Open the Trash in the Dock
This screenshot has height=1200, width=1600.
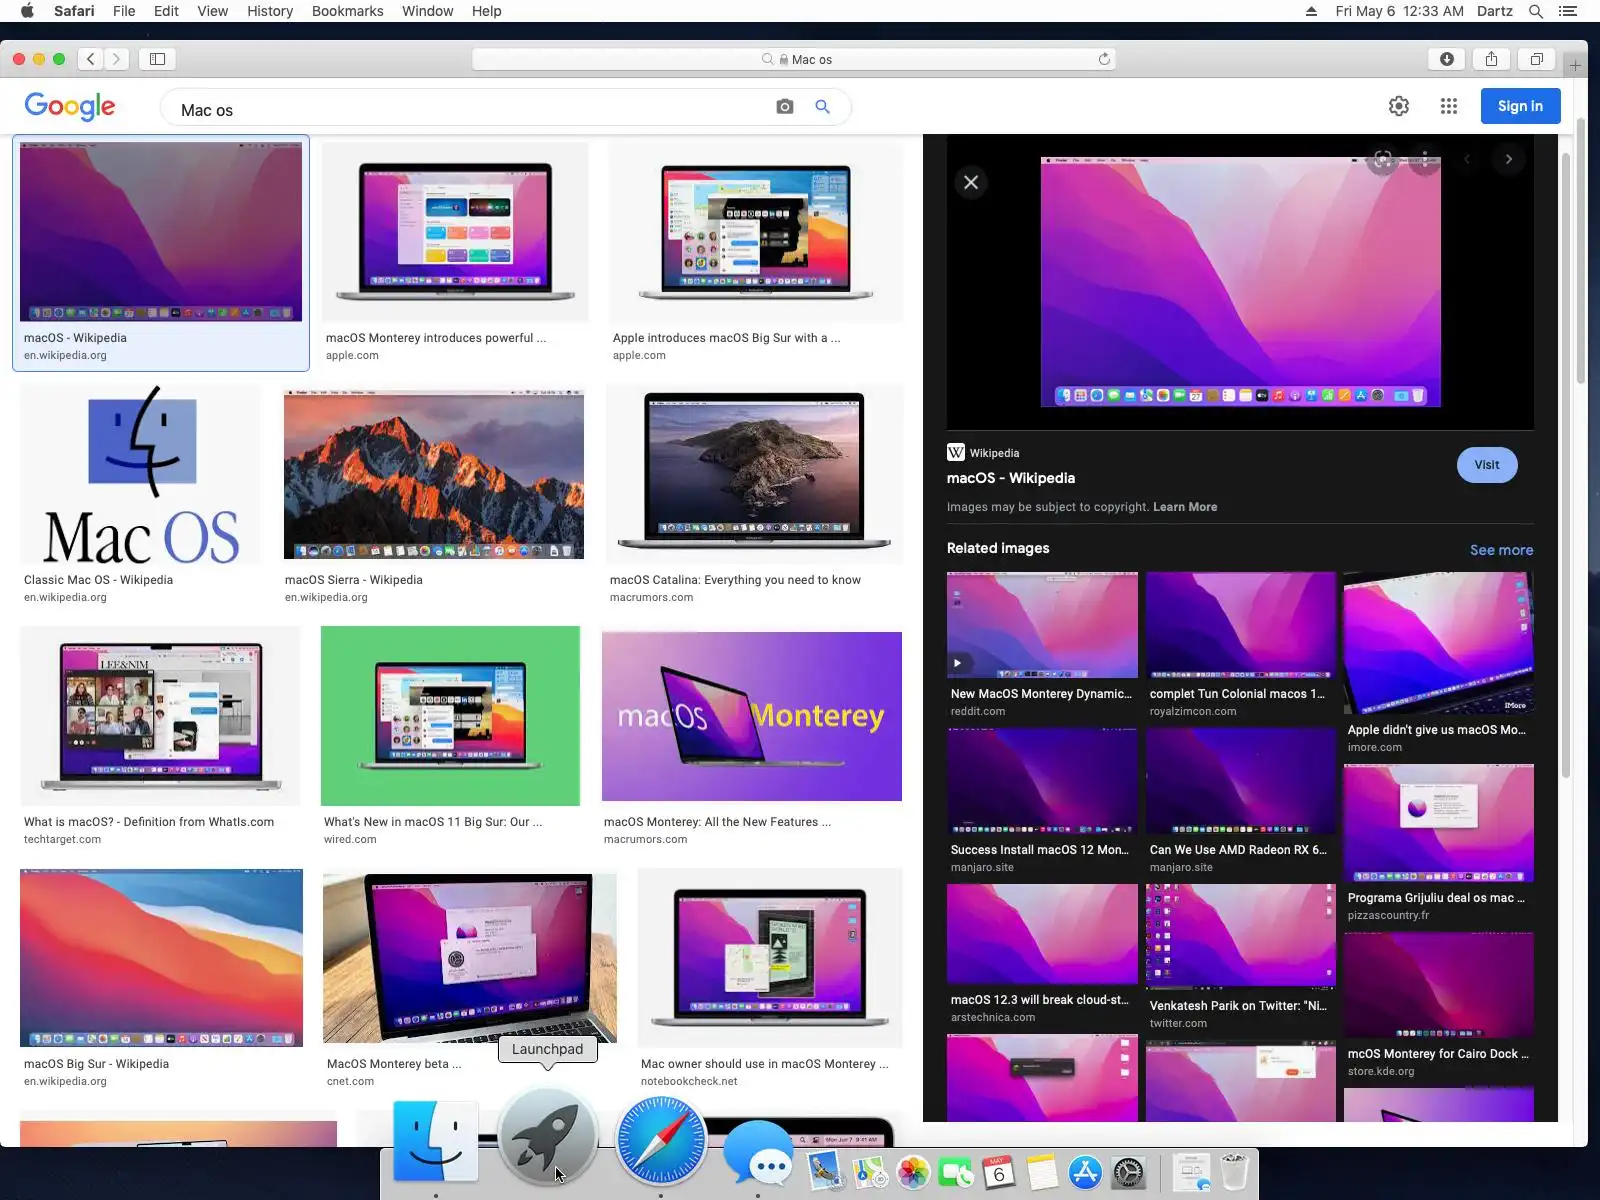click(x=1235, y=1172)
